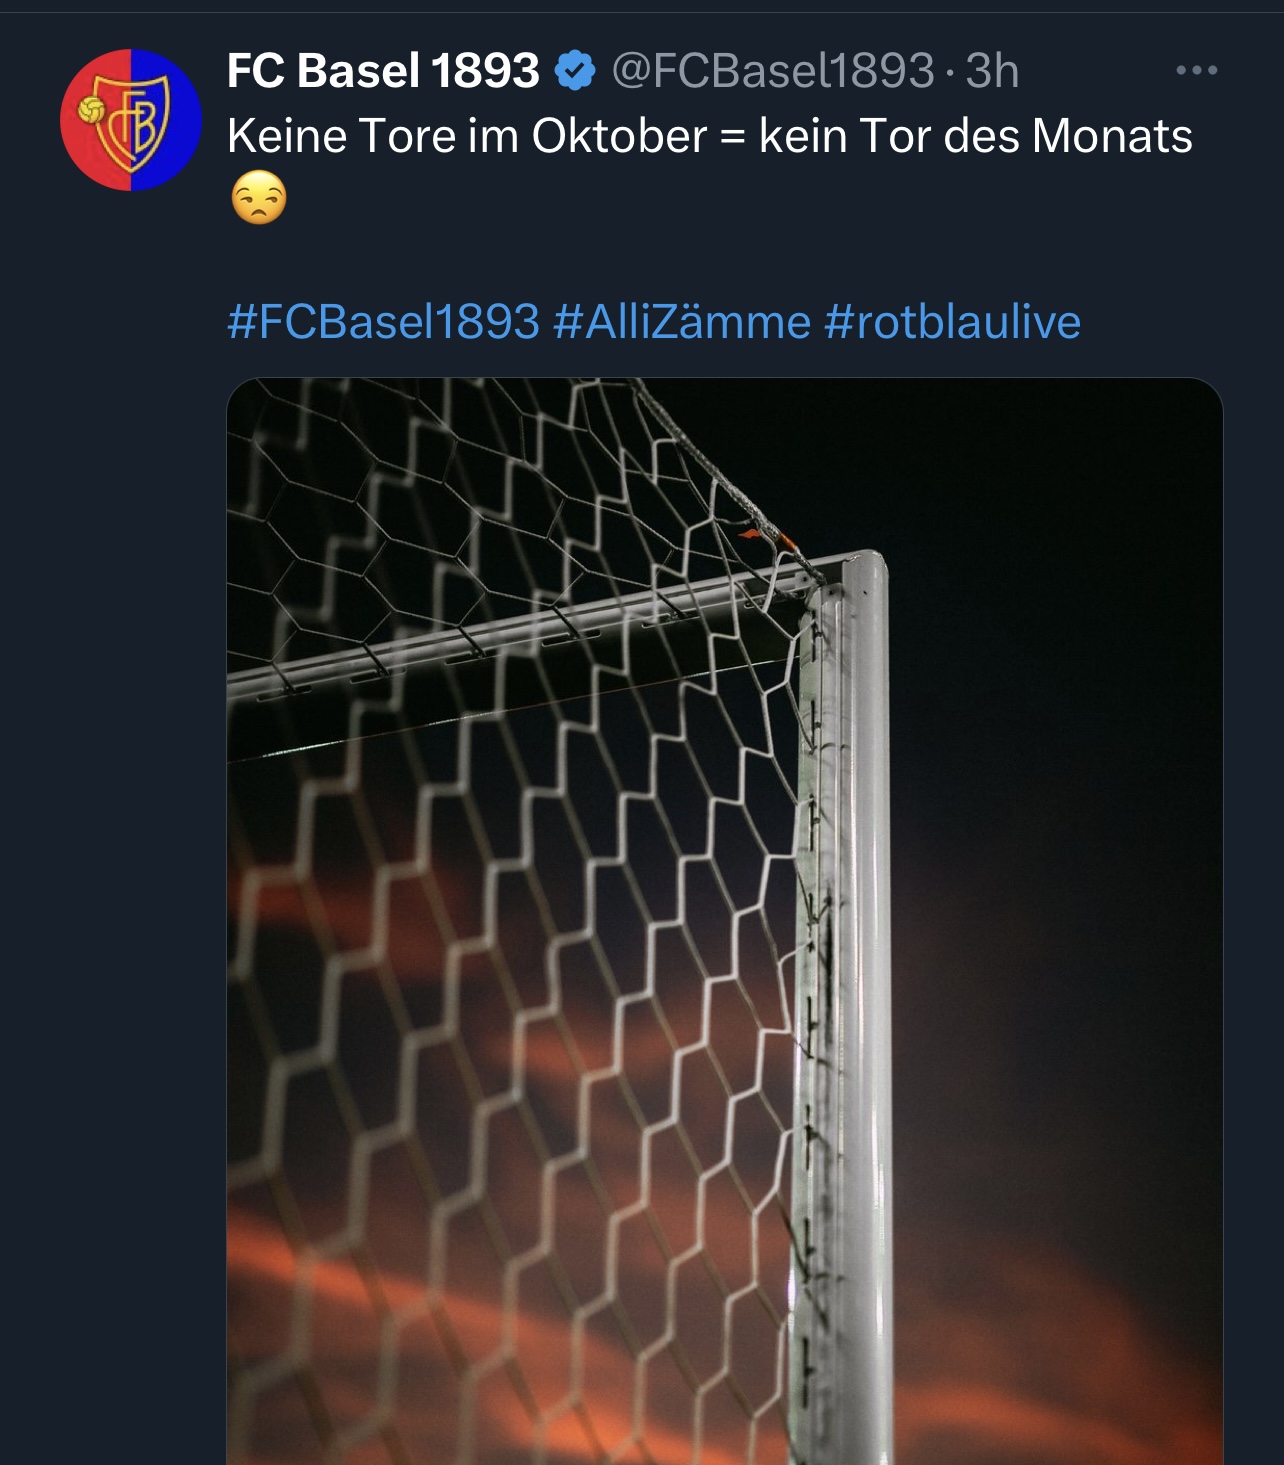Open the goal net photo

(x=725, y=921)
